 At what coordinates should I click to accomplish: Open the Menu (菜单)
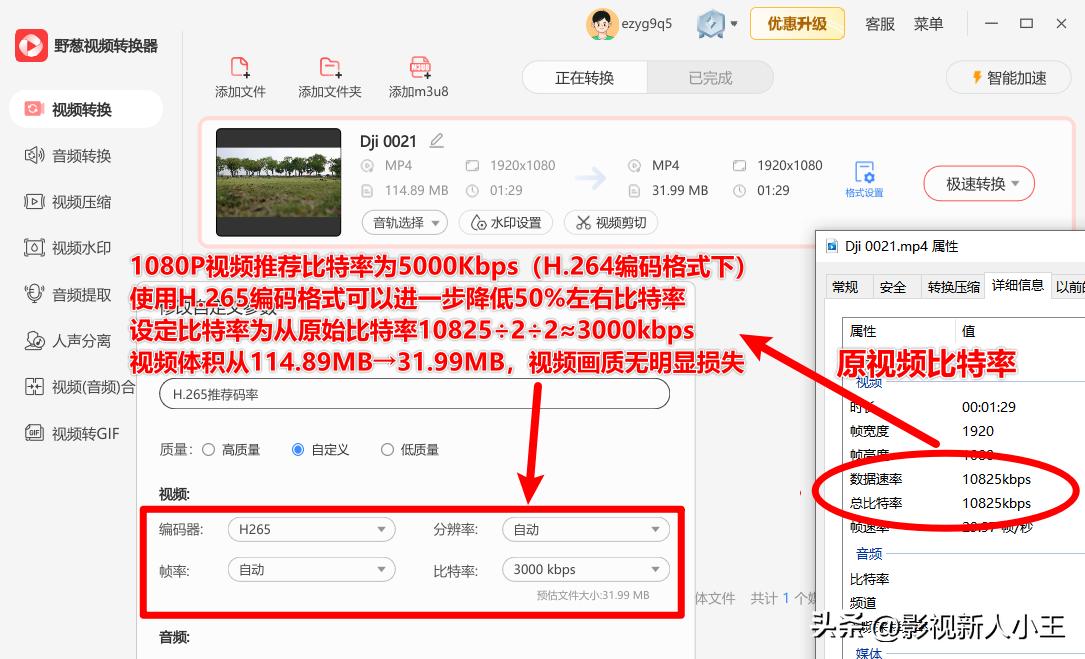929,24
